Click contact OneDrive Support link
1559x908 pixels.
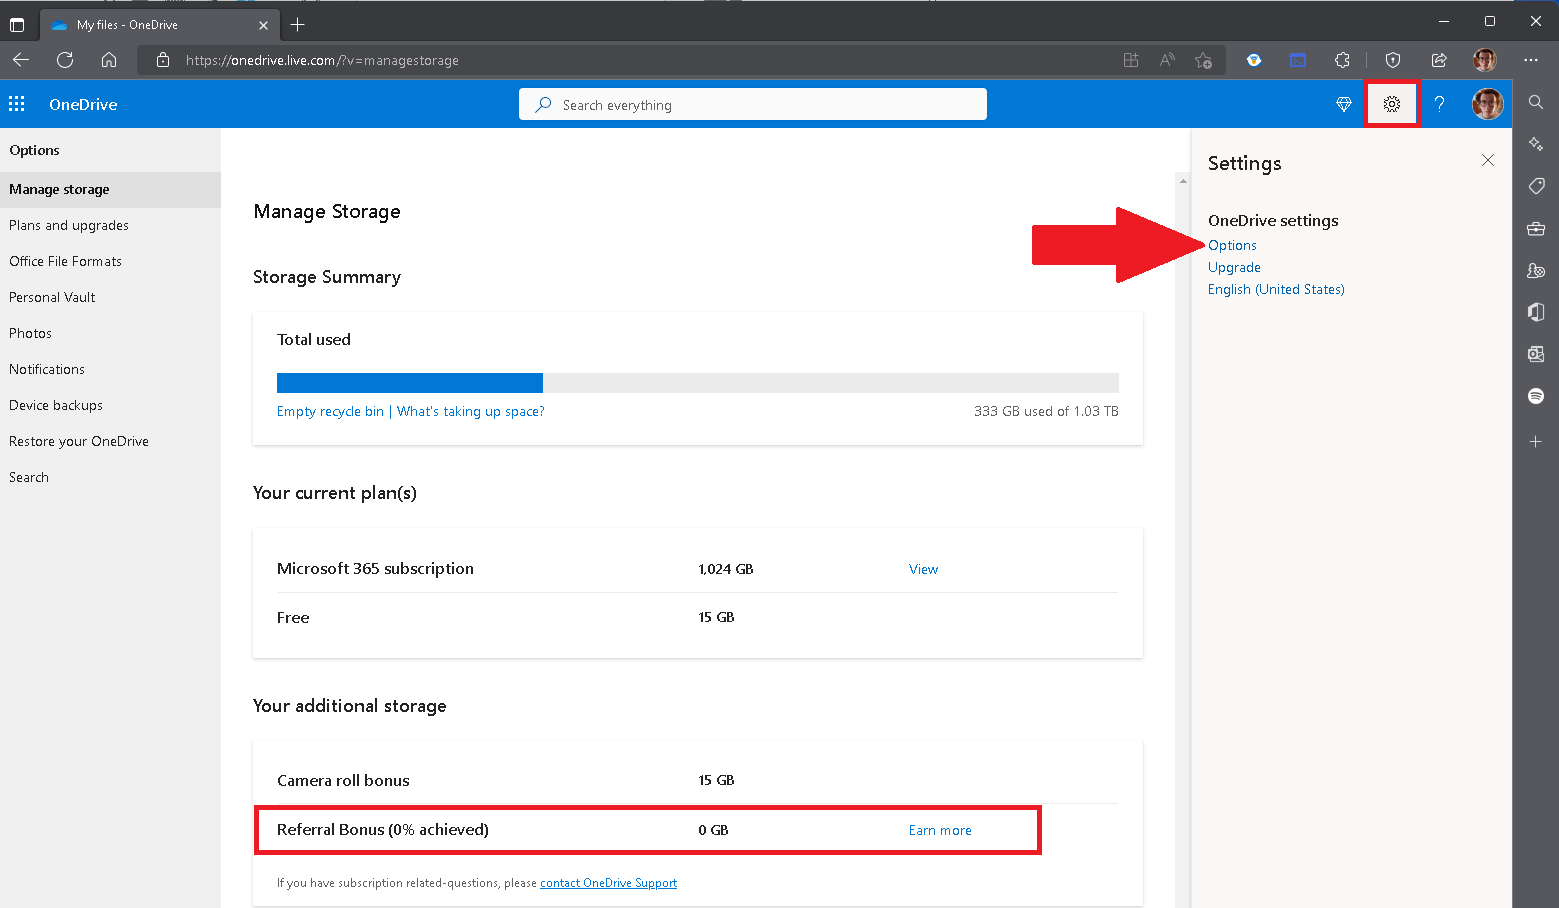(x=608, y=883)
